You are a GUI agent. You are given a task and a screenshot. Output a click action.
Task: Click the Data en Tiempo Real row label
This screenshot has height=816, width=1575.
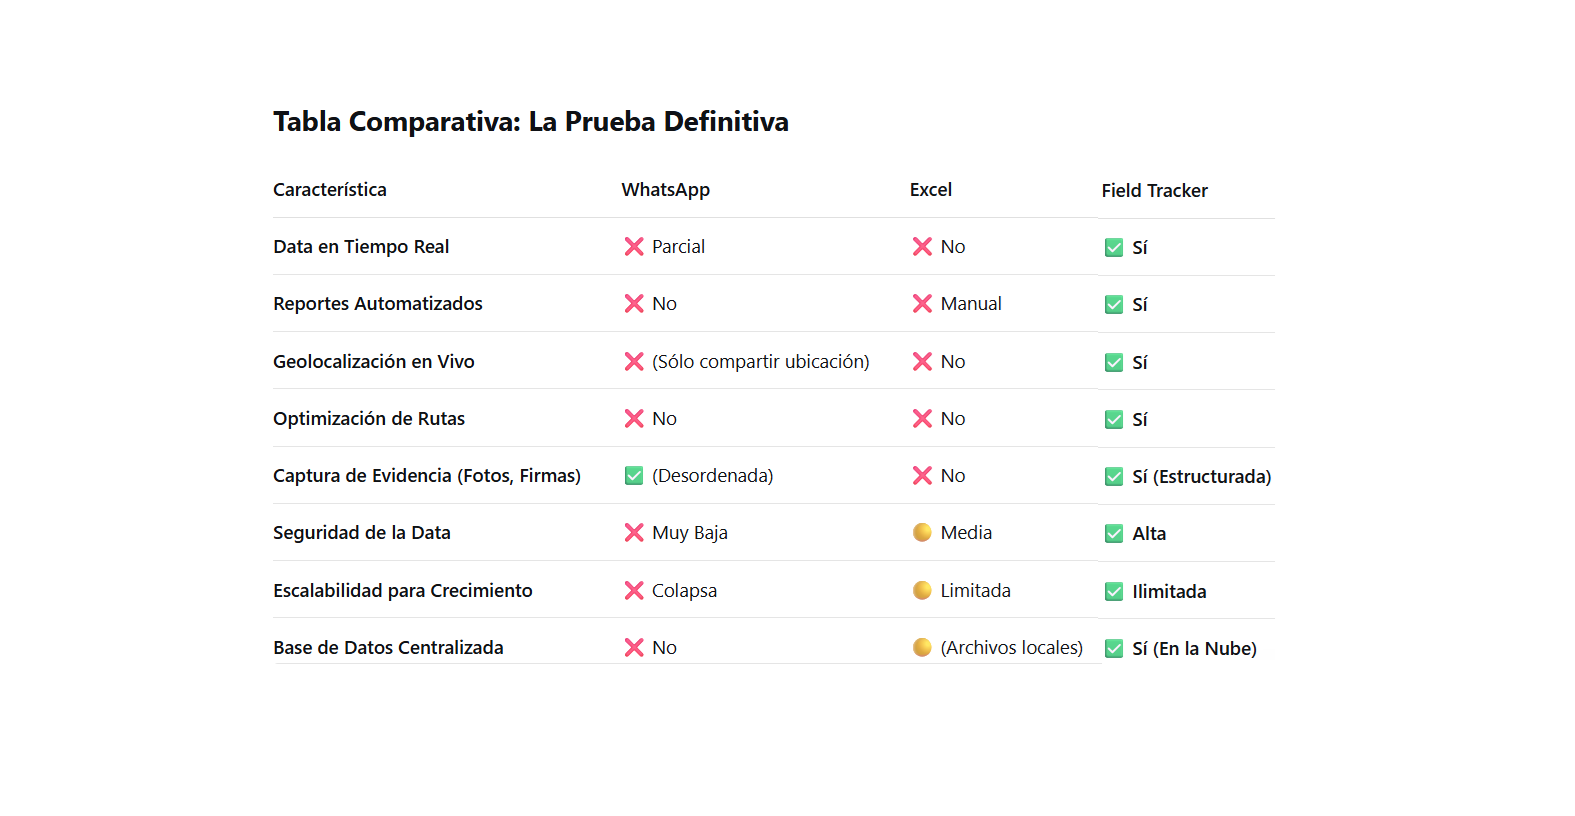[x=361, y=247]
